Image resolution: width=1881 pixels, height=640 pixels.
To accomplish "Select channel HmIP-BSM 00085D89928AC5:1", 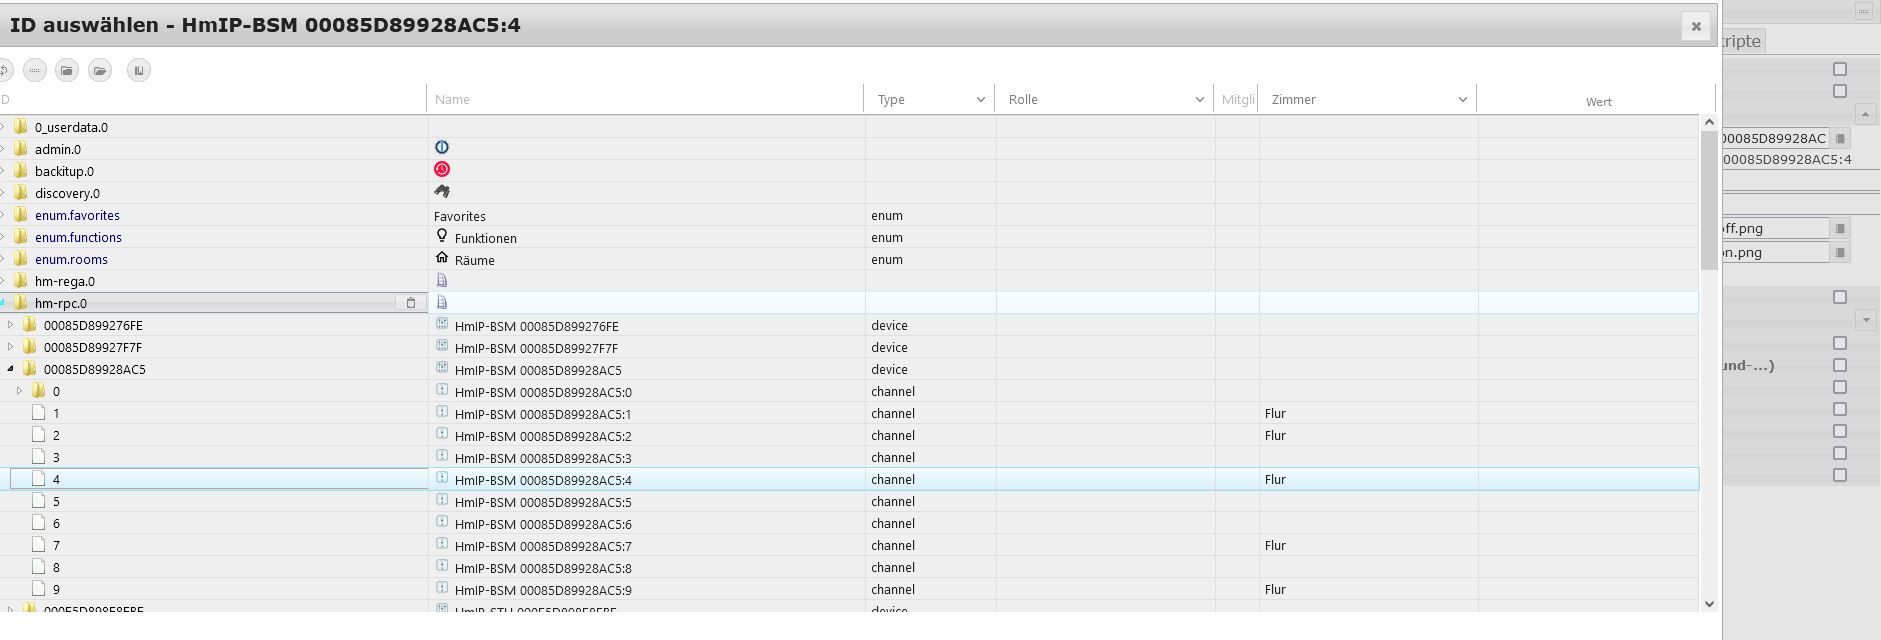I will pyautogui.click(x=849, y=413).
